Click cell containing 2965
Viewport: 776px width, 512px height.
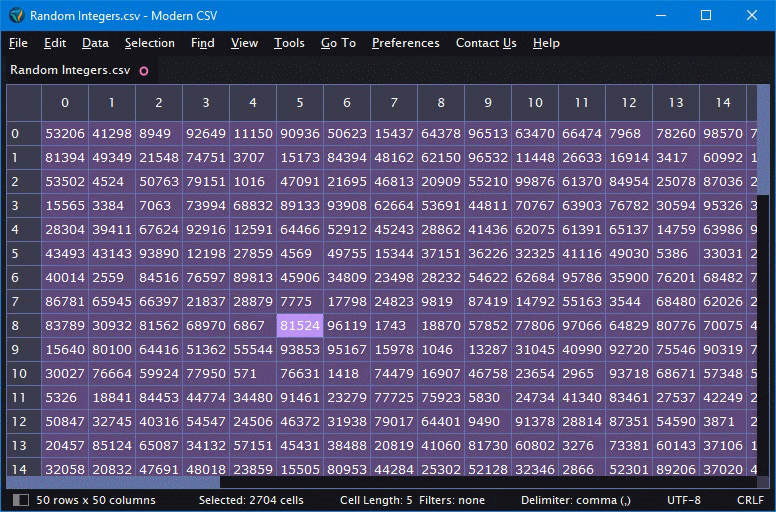pos(582,373)
